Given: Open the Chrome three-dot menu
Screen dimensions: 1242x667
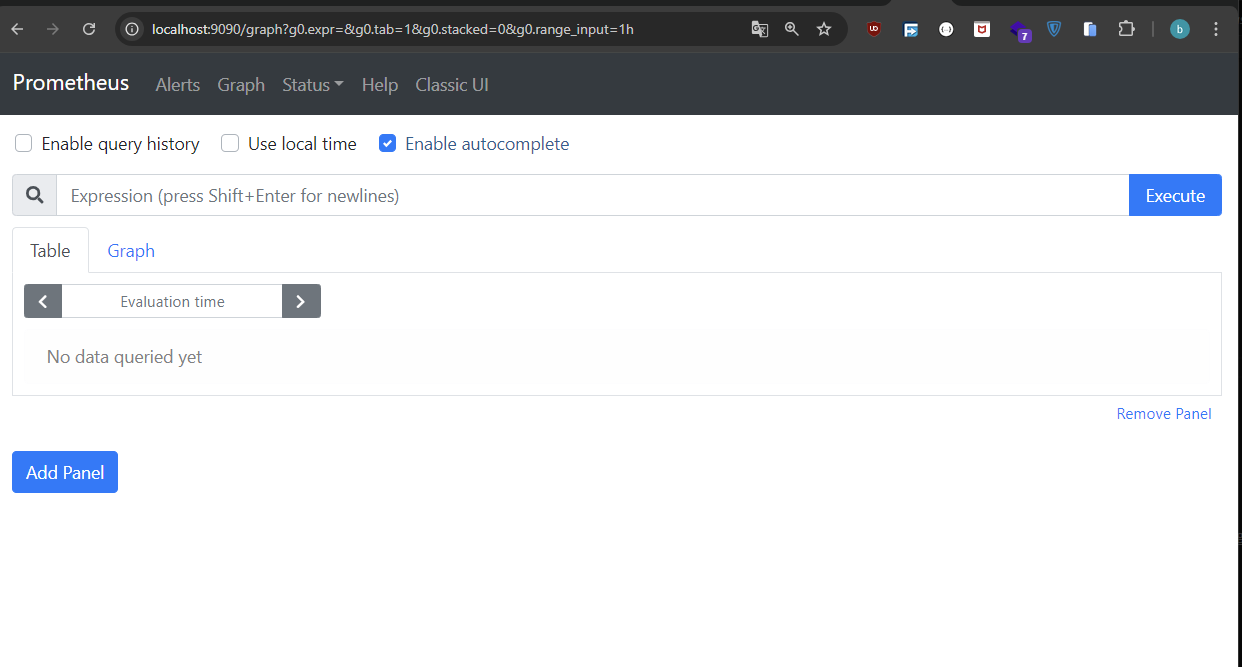Looking at the screenshot, I should 1216,29.
